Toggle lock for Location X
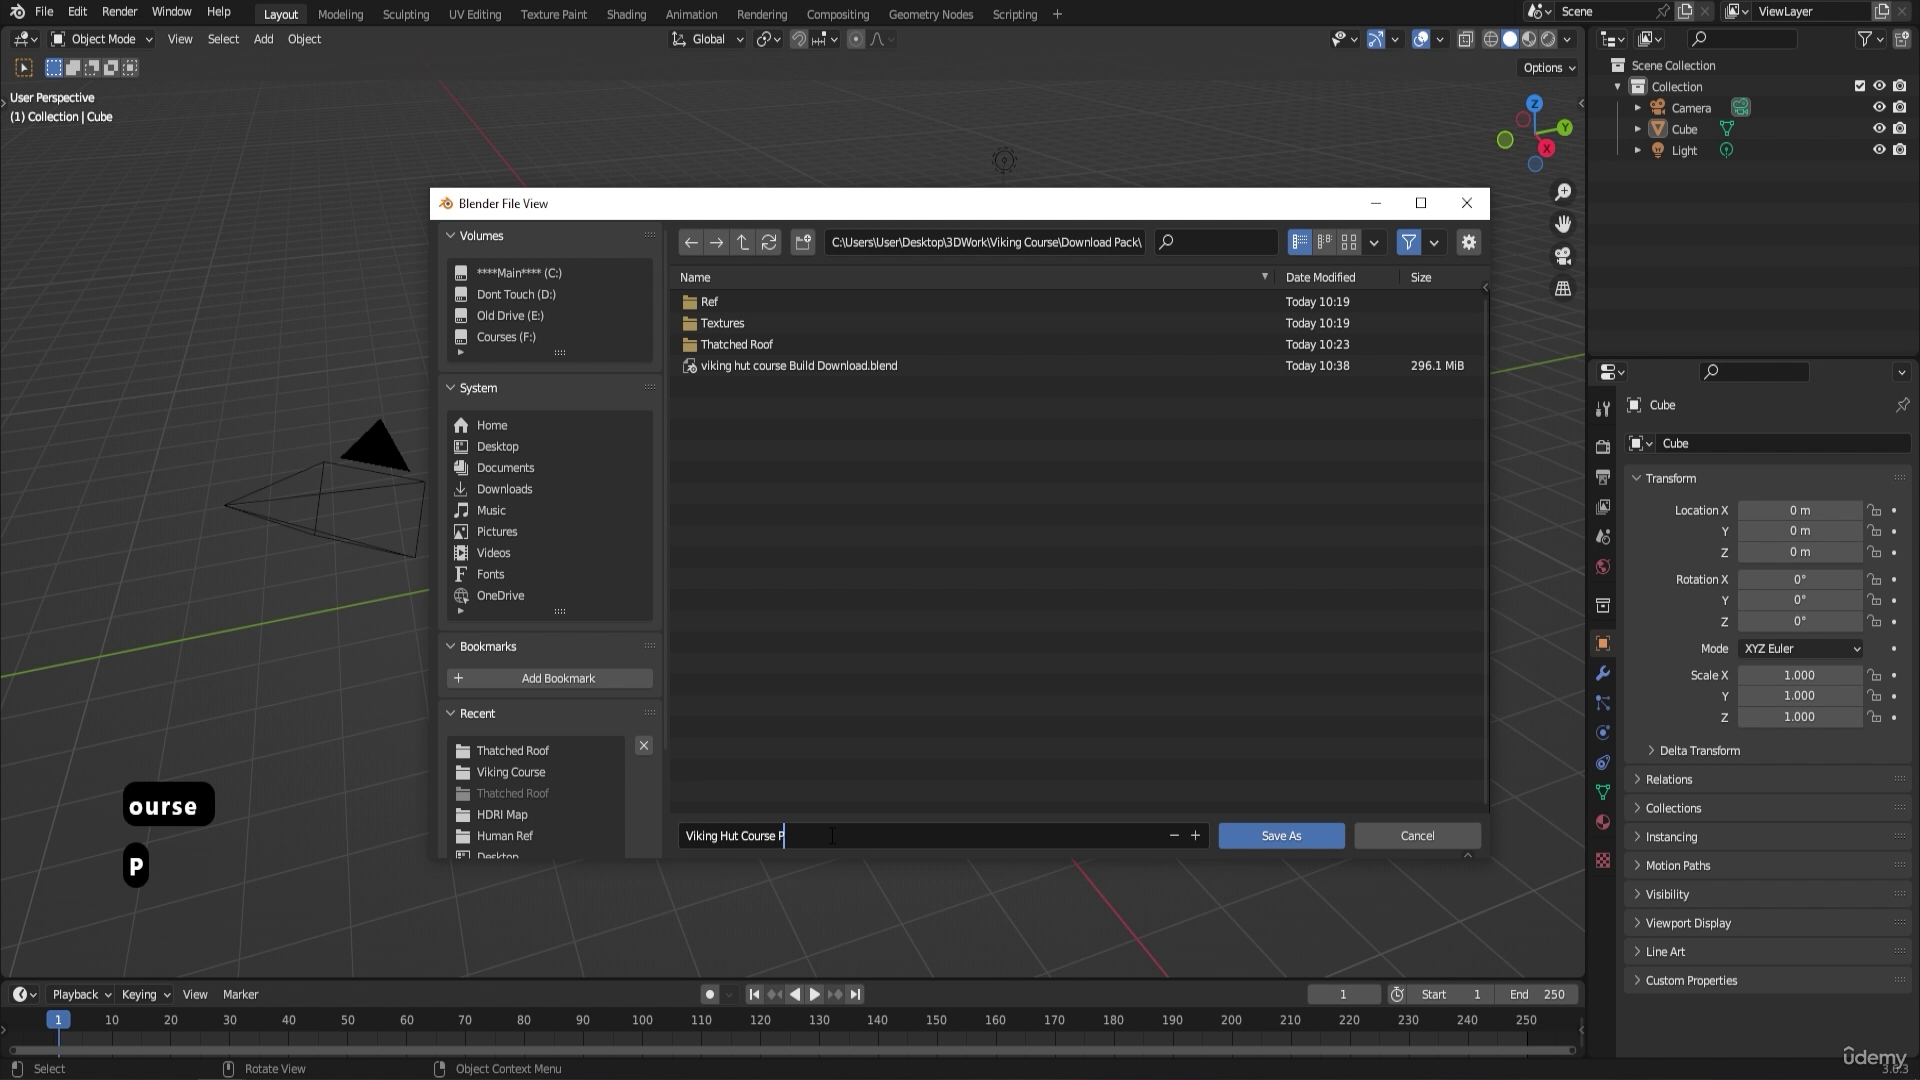Viewport: 1920px width, 1080px height. 1875,510
